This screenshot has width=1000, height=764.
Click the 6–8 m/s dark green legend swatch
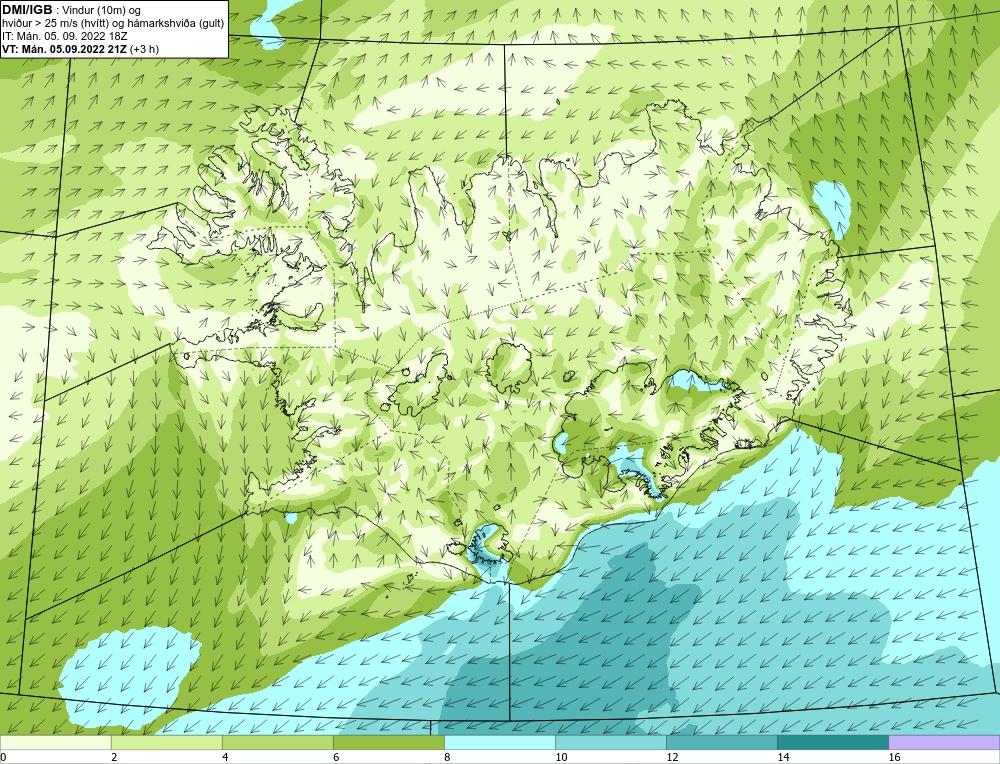pos(388,742)
